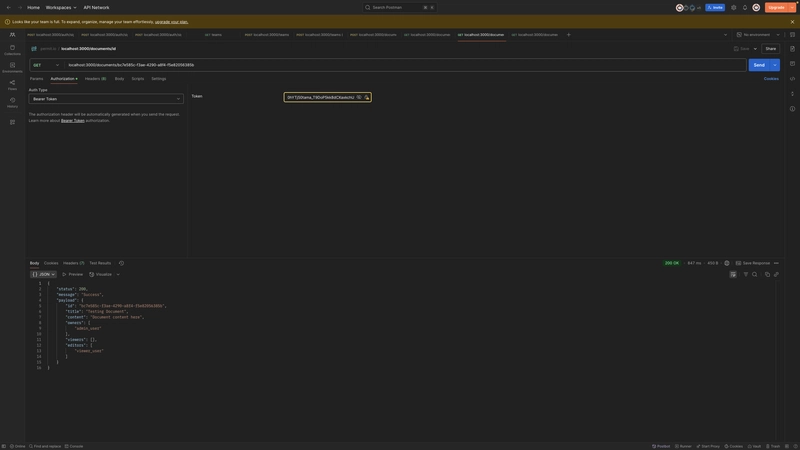Dismiss the team-is-full banner
The image size is (800, 450).
792,22
